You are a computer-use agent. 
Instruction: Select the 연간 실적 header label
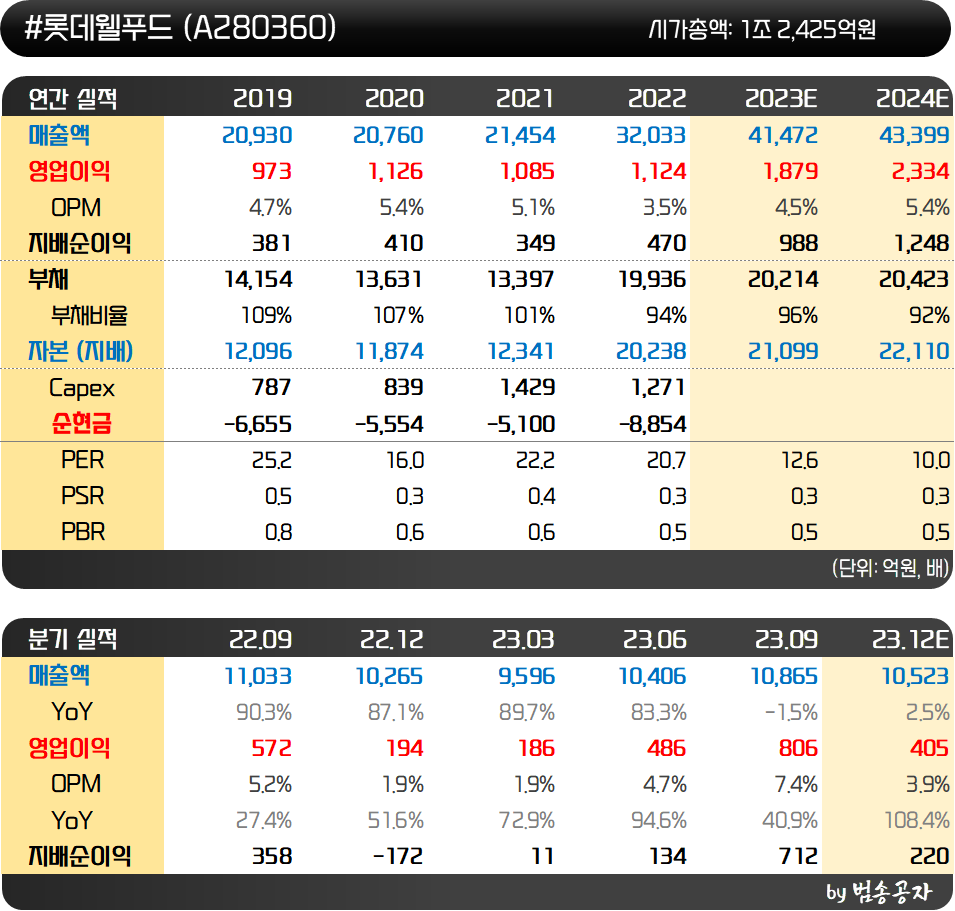[x=72, y=99]
